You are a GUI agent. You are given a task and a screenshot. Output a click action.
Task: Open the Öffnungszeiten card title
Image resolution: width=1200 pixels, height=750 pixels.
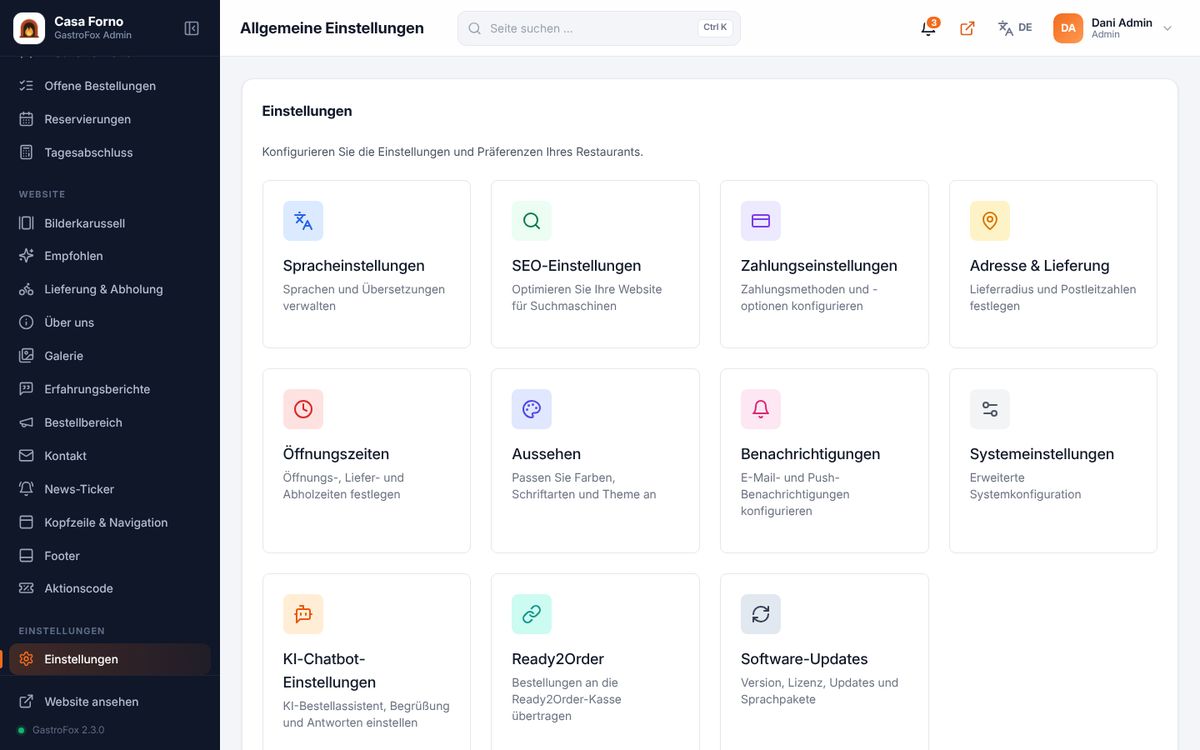(x=336, y=454)
